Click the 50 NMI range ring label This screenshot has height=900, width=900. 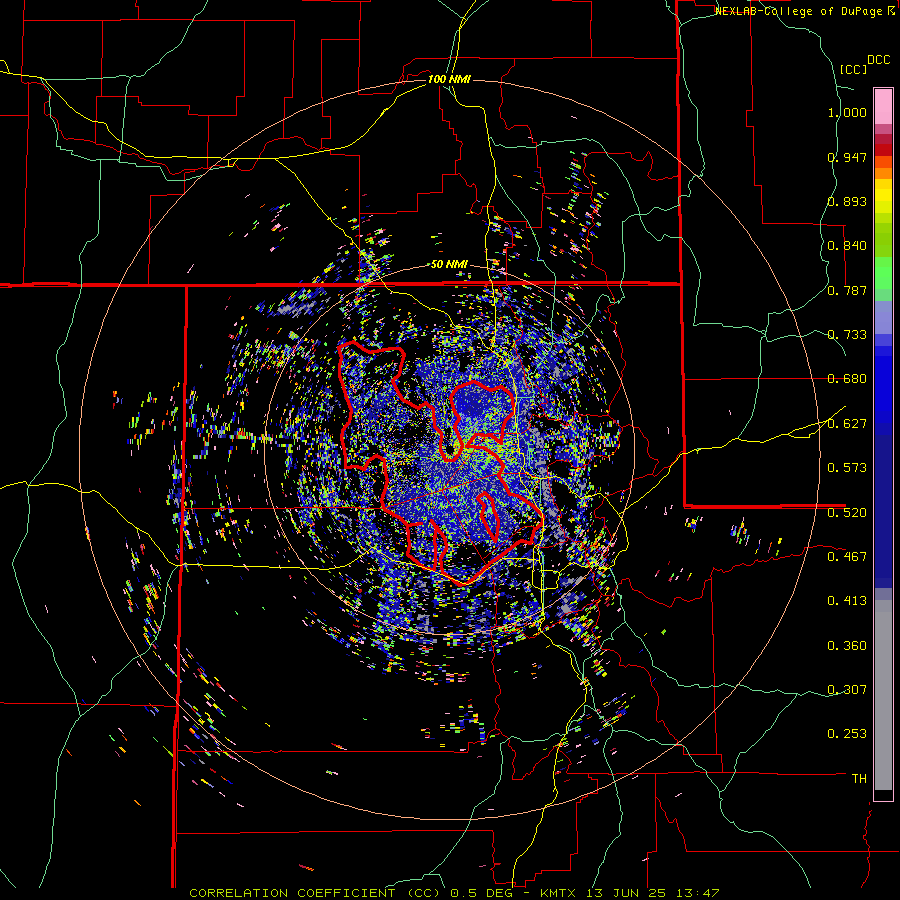449,265
